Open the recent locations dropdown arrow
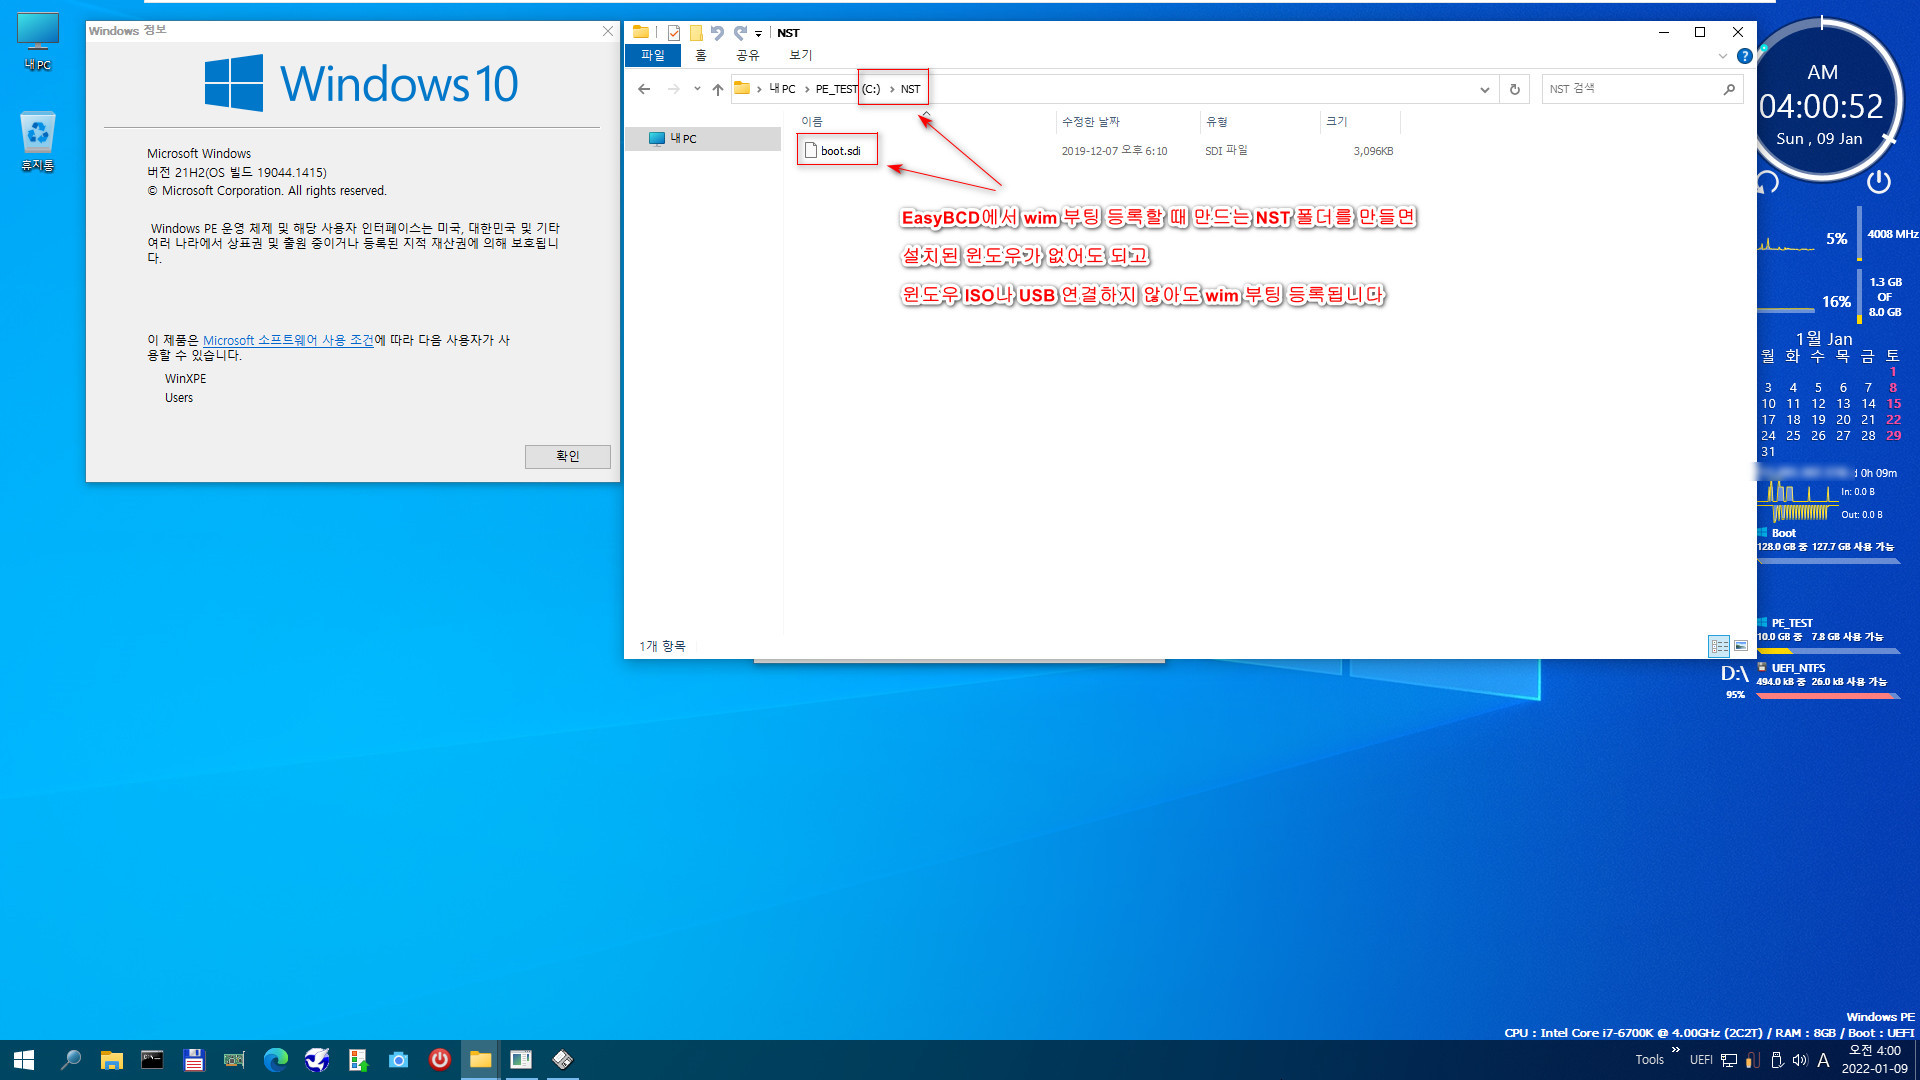This screenshot has width=1920, height=1080. [x=697, y=89]
